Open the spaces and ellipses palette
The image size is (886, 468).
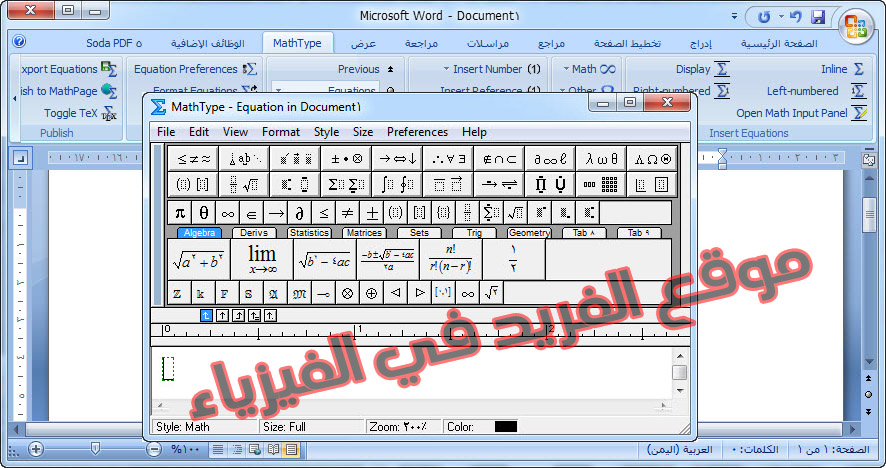(244, 159)
